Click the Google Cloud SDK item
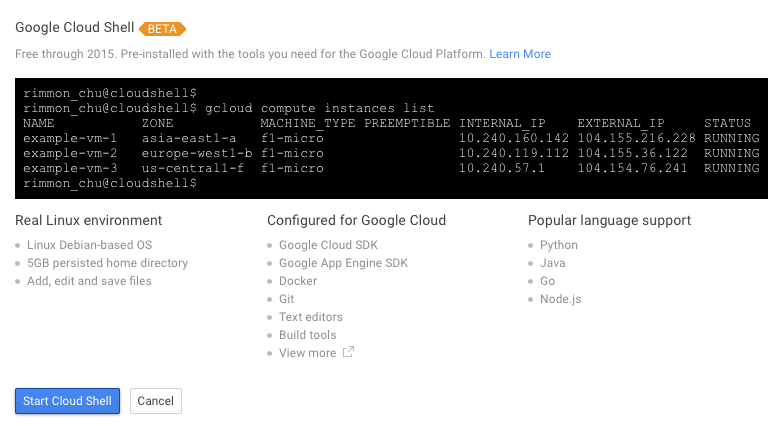 tap(328, 245)
